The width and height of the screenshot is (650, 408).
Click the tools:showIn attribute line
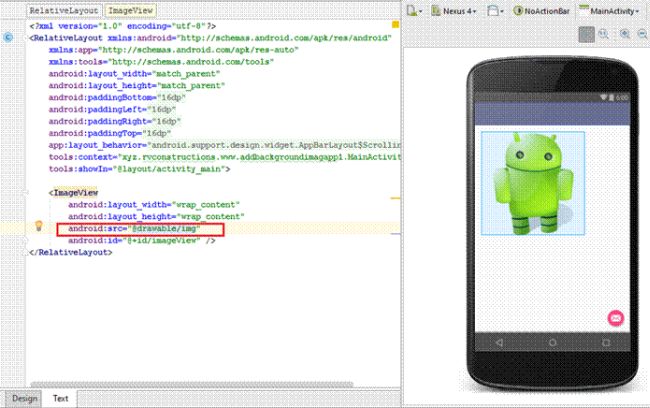[x=139, y=169]
